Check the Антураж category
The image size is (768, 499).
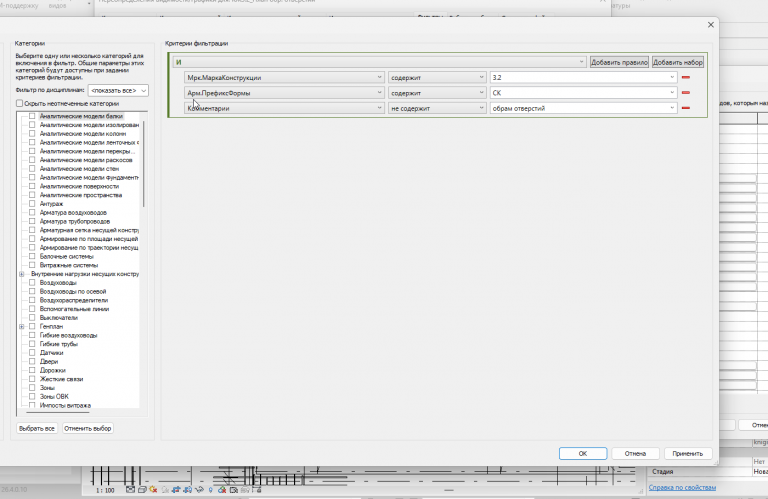(x=32, y=204)
